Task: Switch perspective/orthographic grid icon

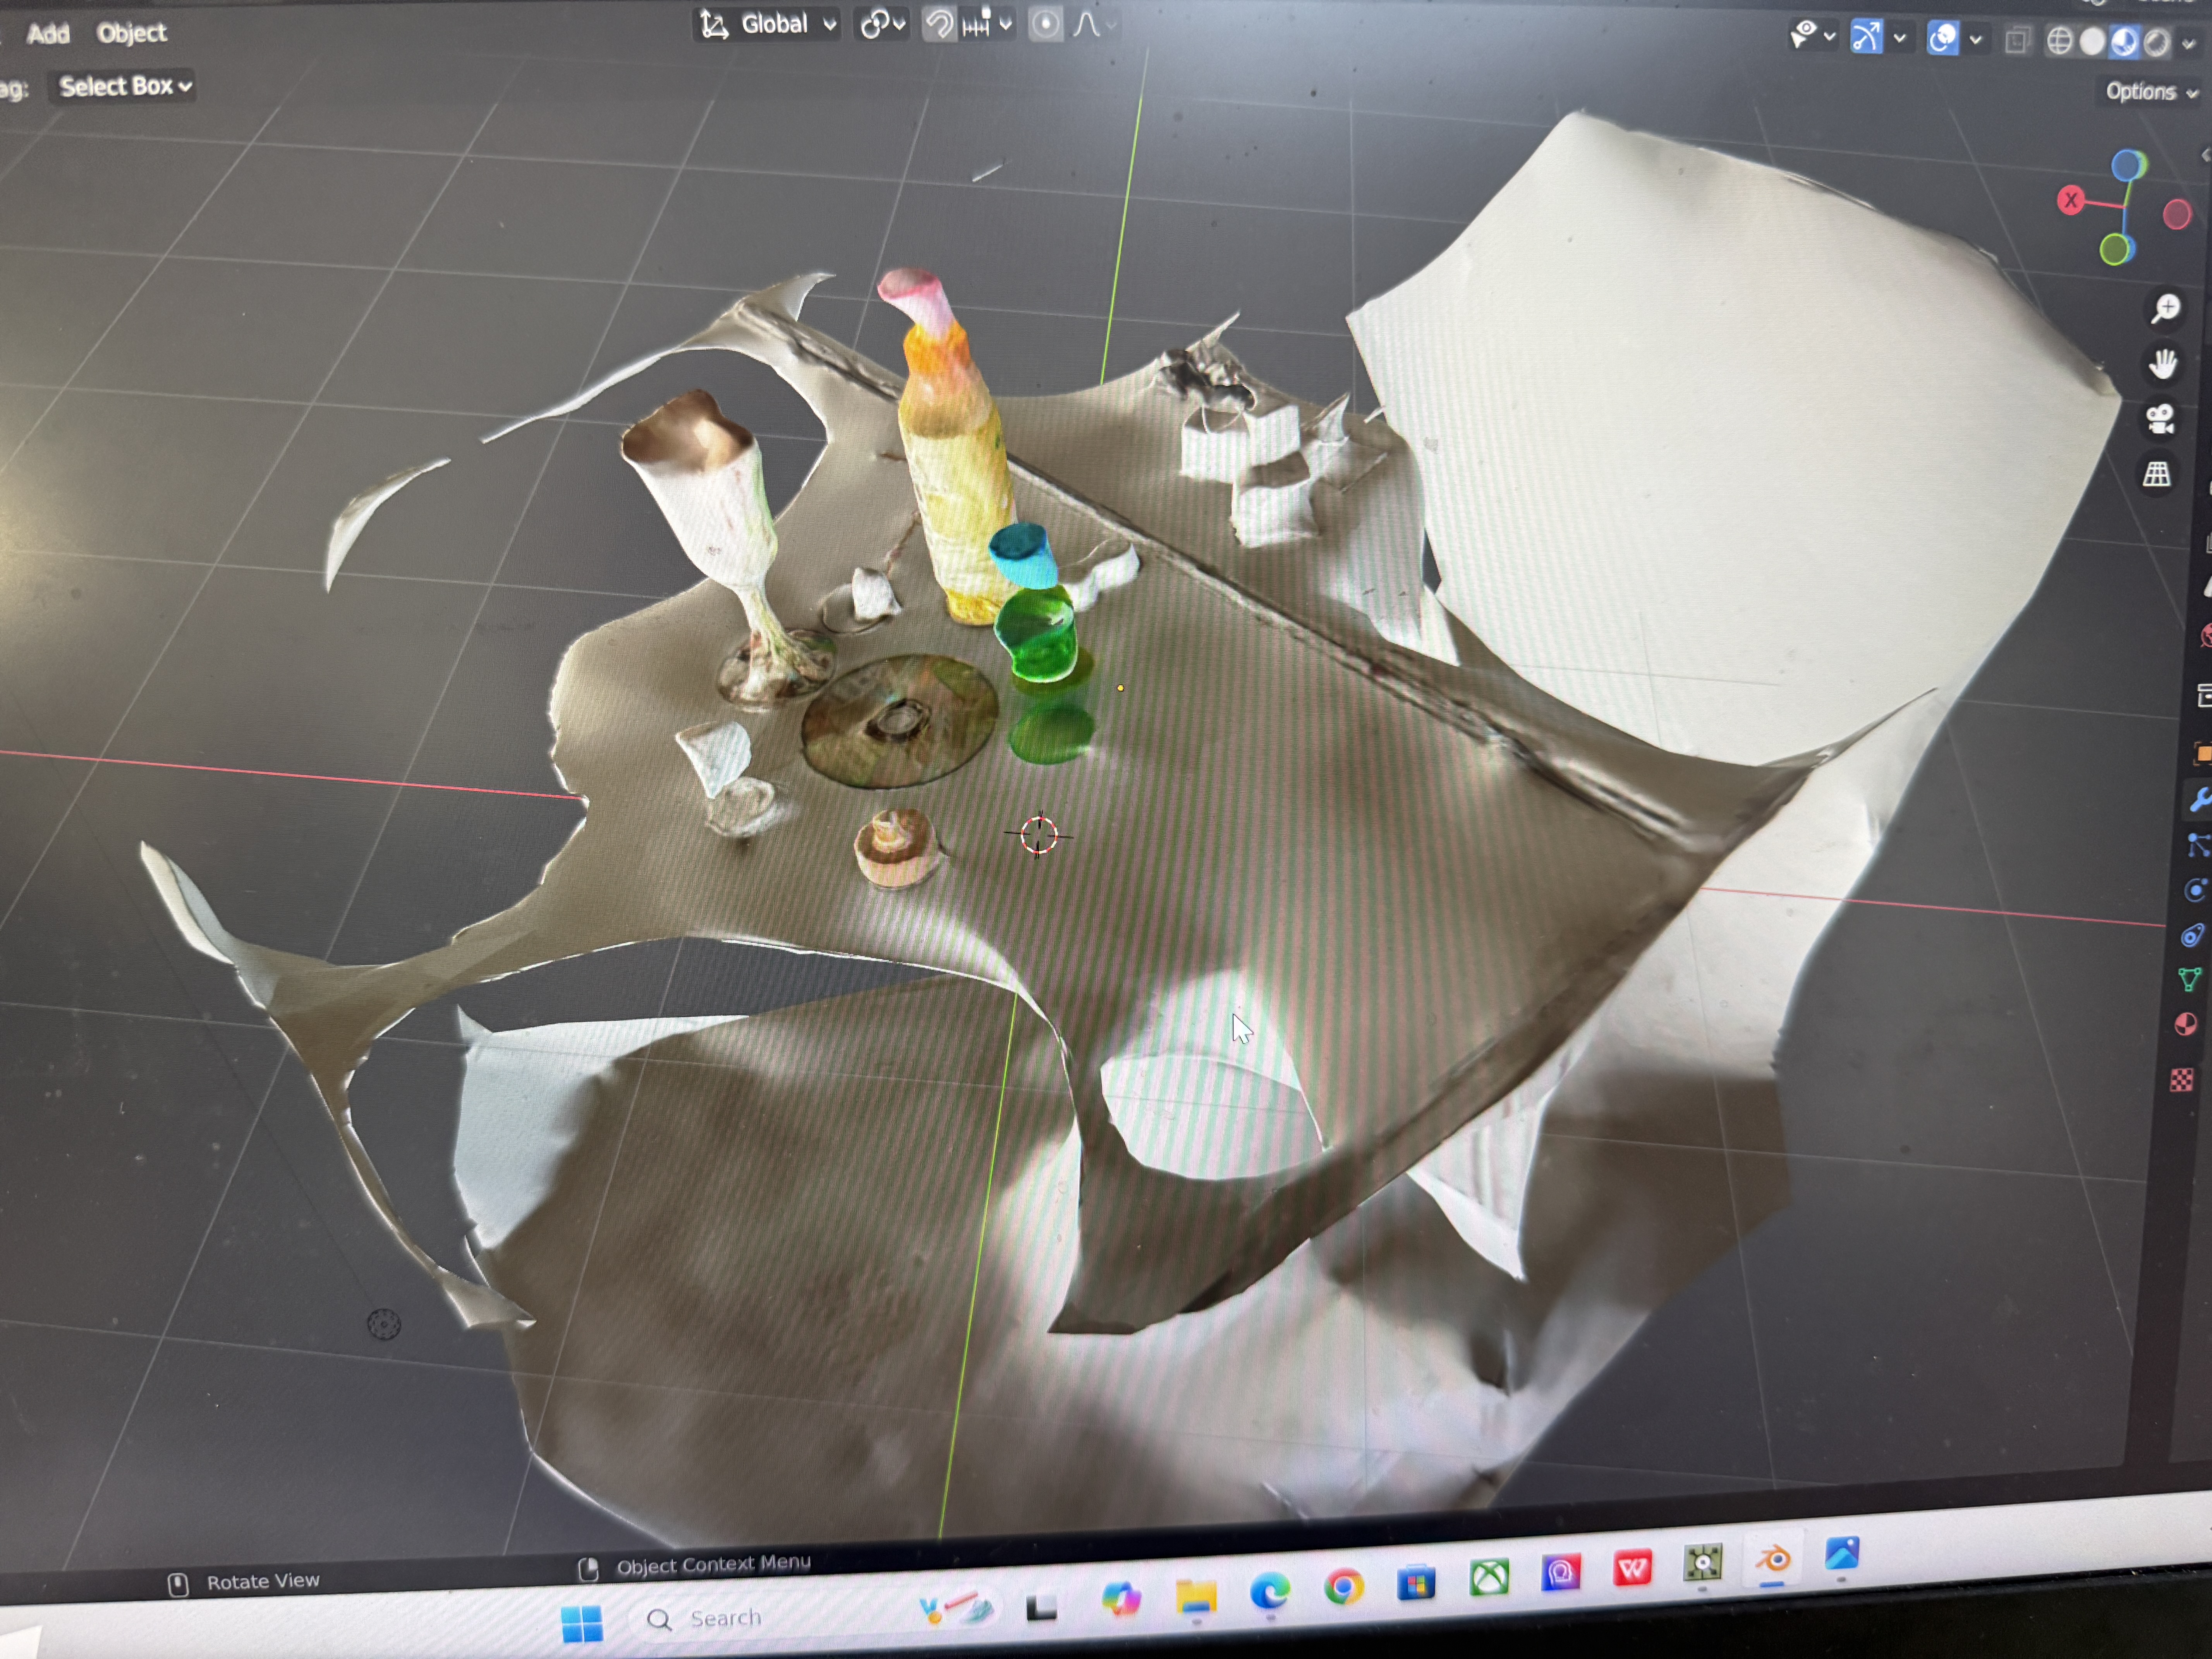Action: pyautogui.click(x=2157, y=474)
